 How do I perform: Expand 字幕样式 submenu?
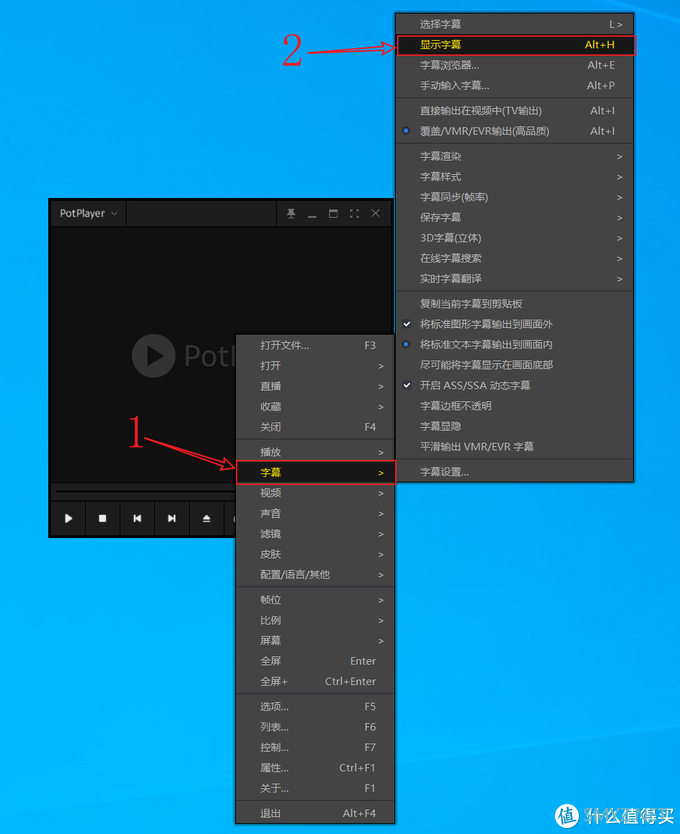pos(515,177)
